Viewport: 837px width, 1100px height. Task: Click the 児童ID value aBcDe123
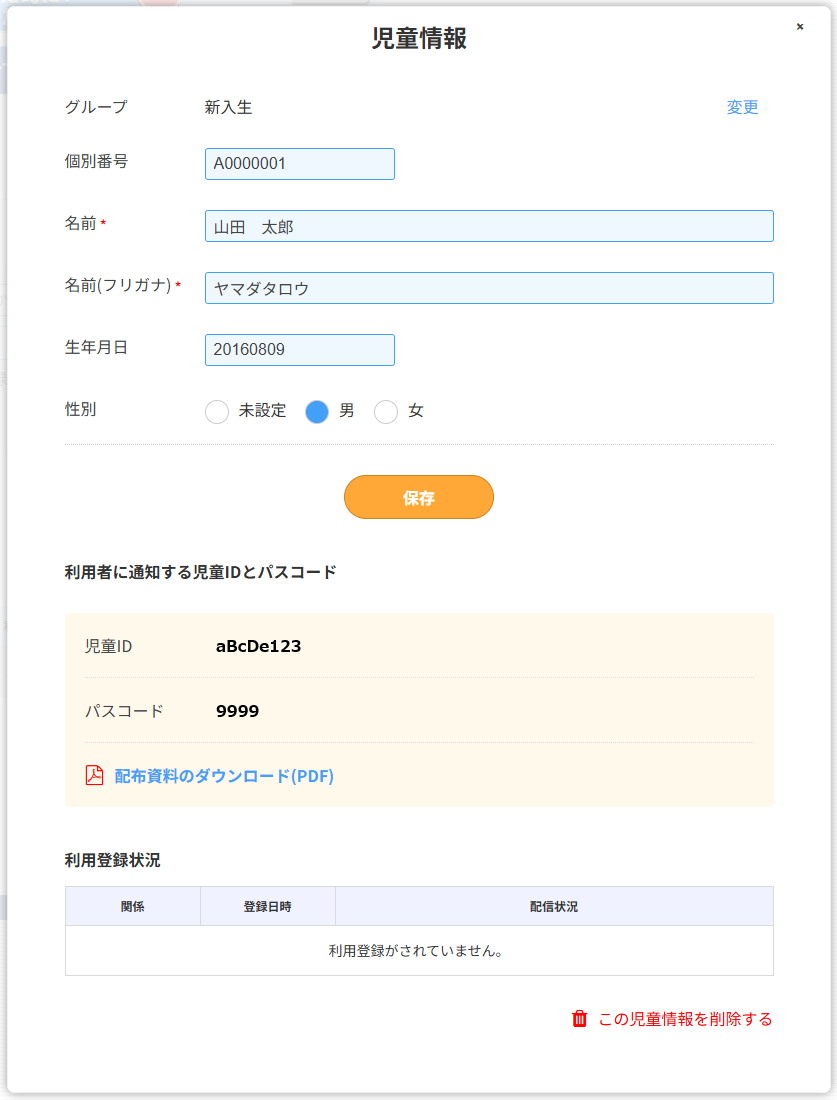[x=258, y=646]
